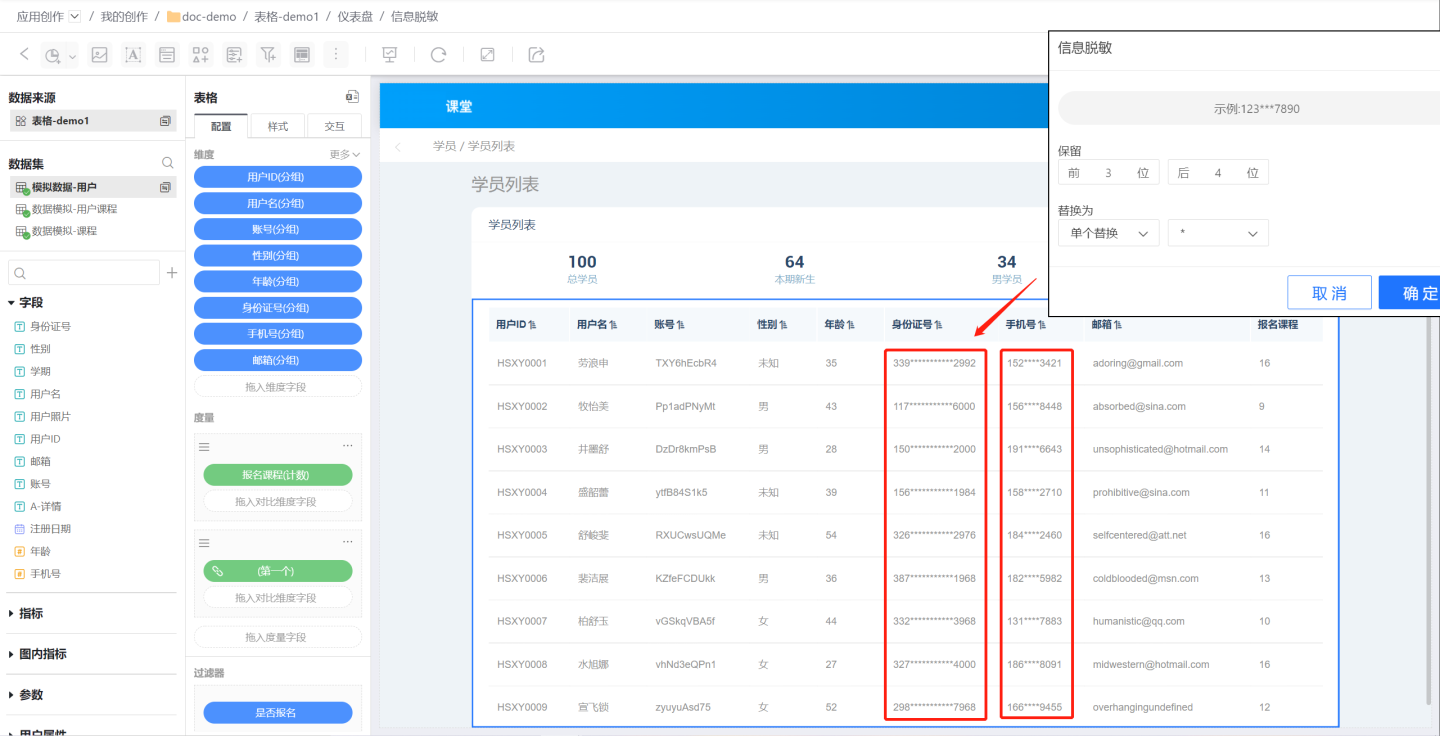This screenshot has width=1440, height=736.
Task: Click the 取消 button
Action: pyautogui.click(x=1328, y=293)
